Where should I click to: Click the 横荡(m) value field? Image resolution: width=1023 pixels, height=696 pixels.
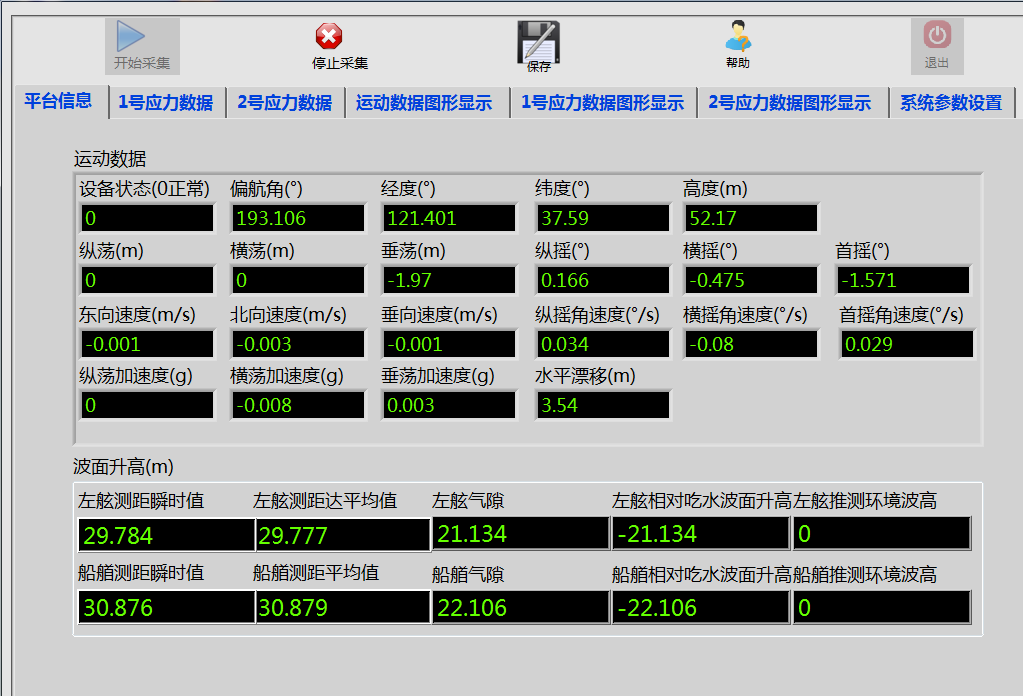(x=298, y=280)
